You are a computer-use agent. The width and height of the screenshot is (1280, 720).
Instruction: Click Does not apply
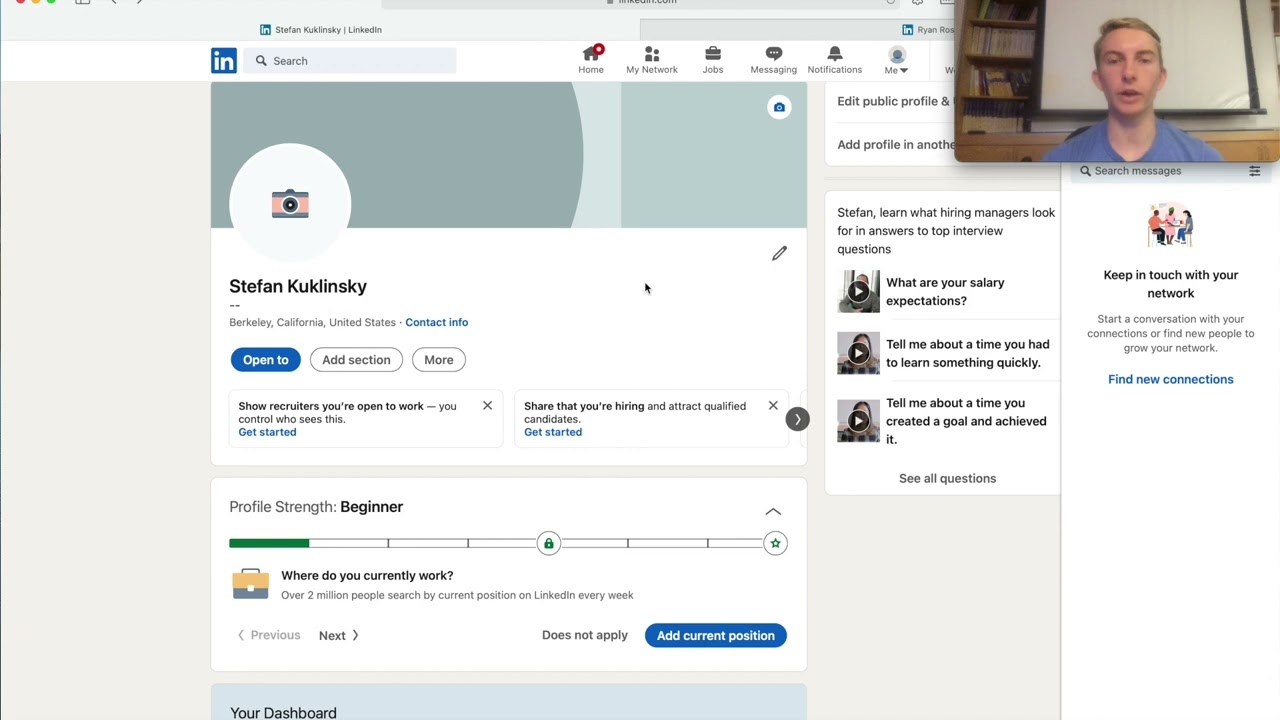[585, 635]
